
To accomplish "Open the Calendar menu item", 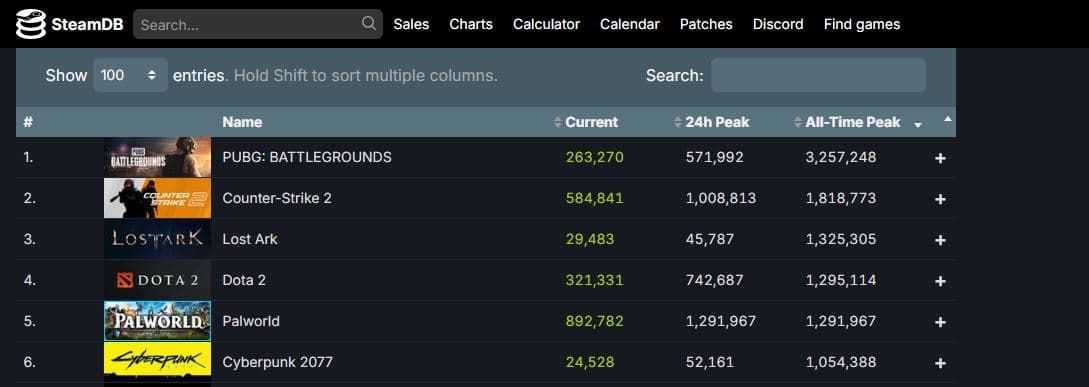I will pos(630,24).
